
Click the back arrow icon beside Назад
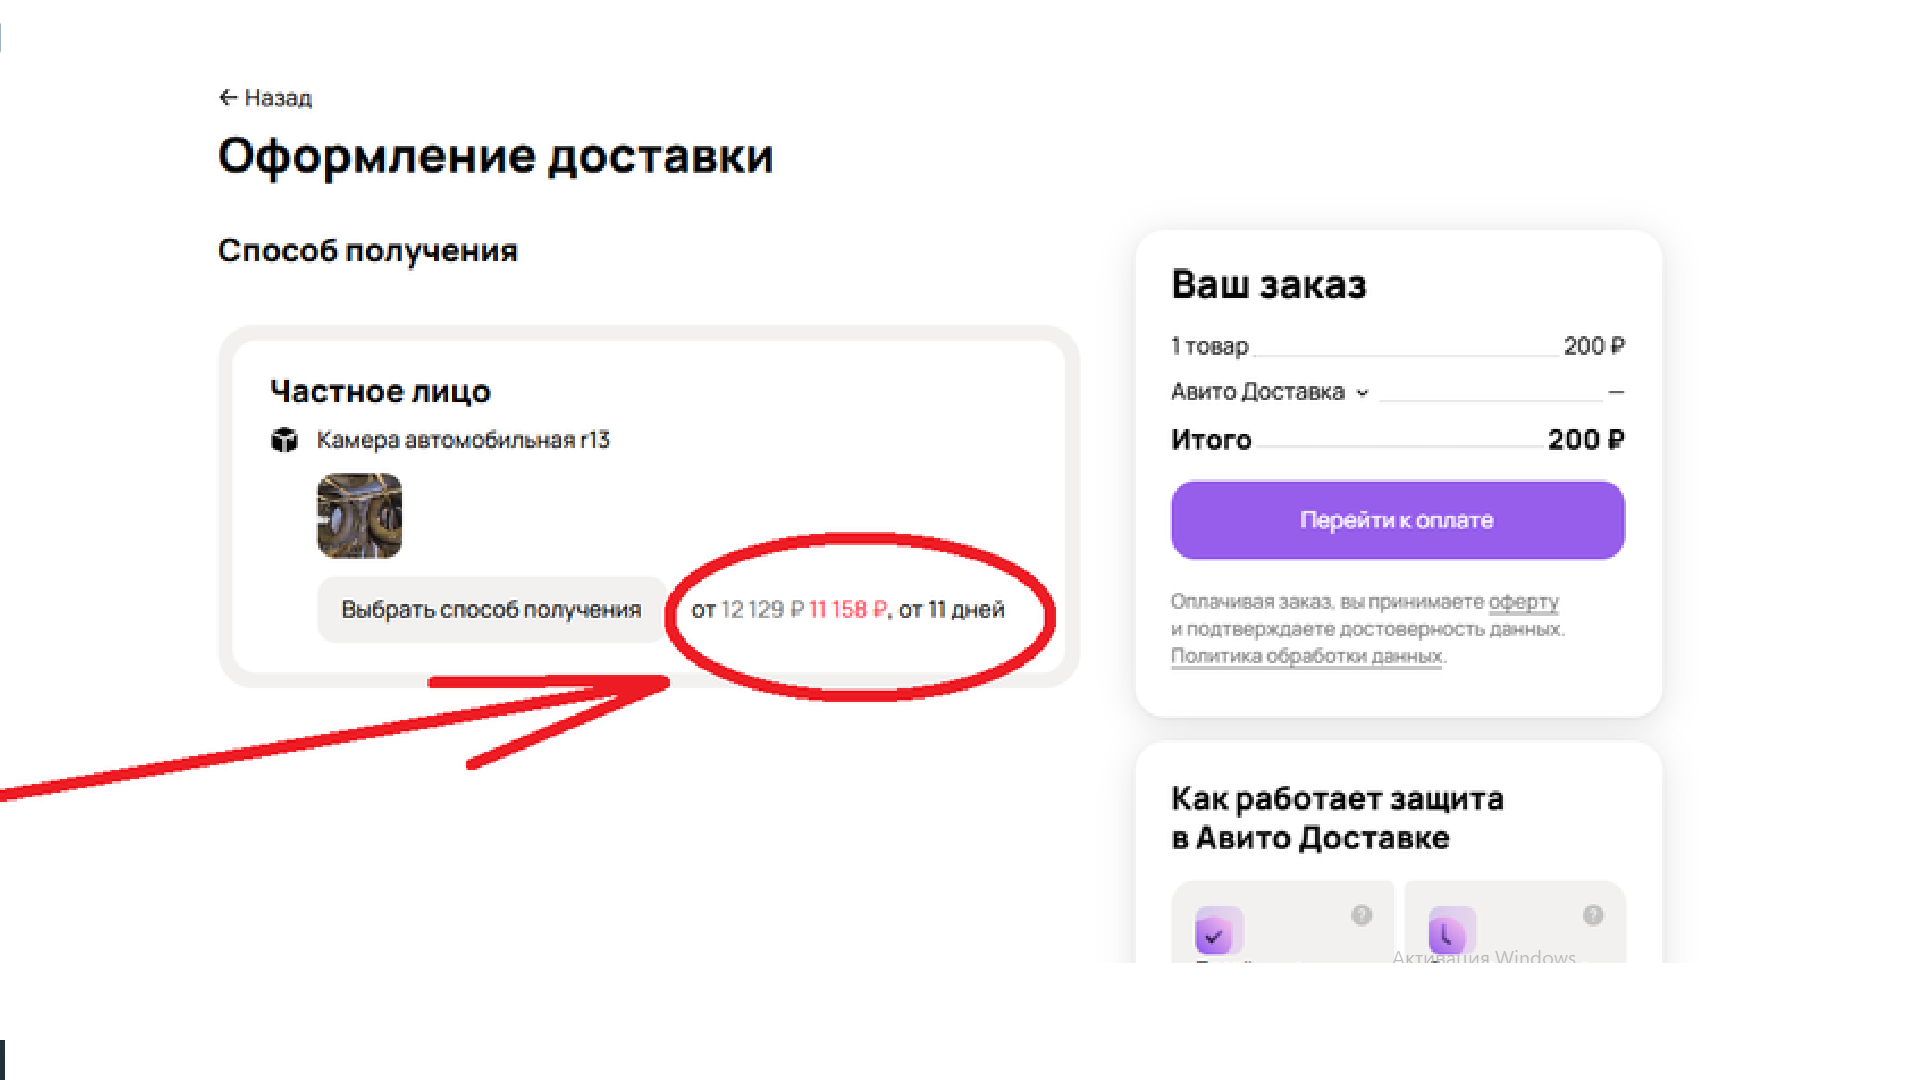(x=228, y=97)
